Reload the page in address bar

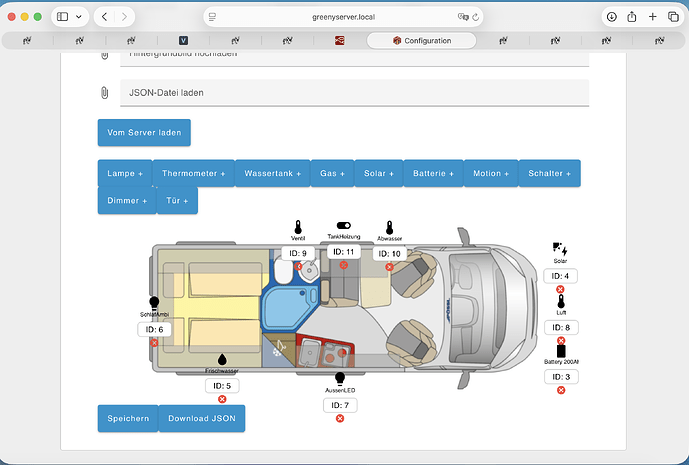coord(477,17)
